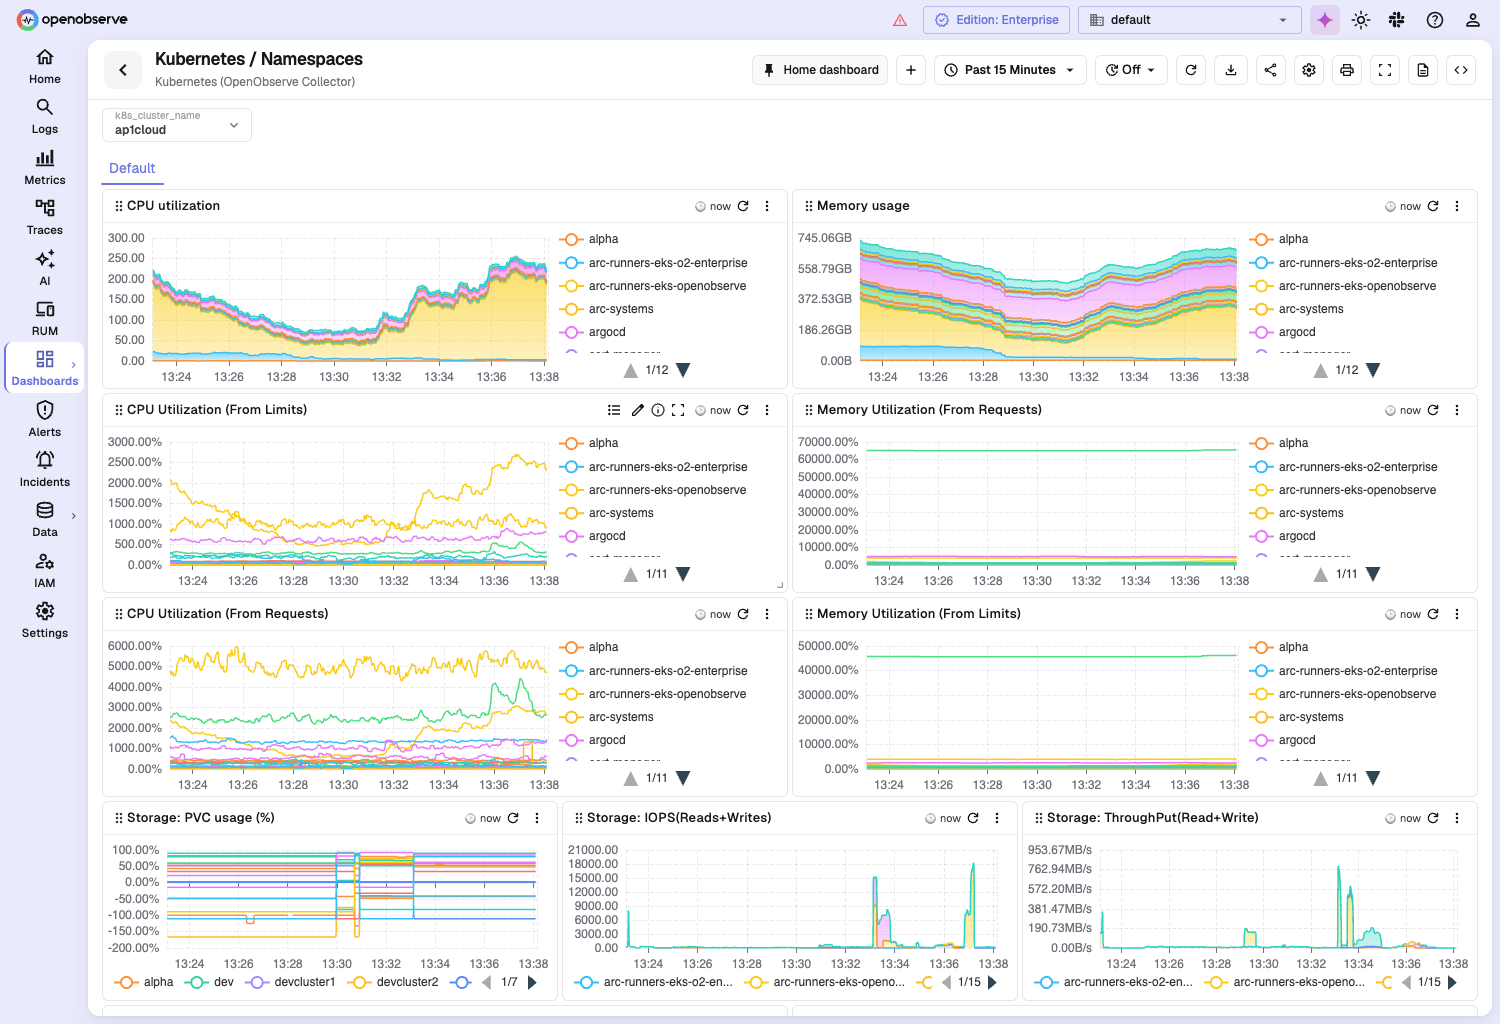Screen dimensions: 1500x1024
Task: Click the Edition: Enterprise badge
Action: [x=996, y=20]
